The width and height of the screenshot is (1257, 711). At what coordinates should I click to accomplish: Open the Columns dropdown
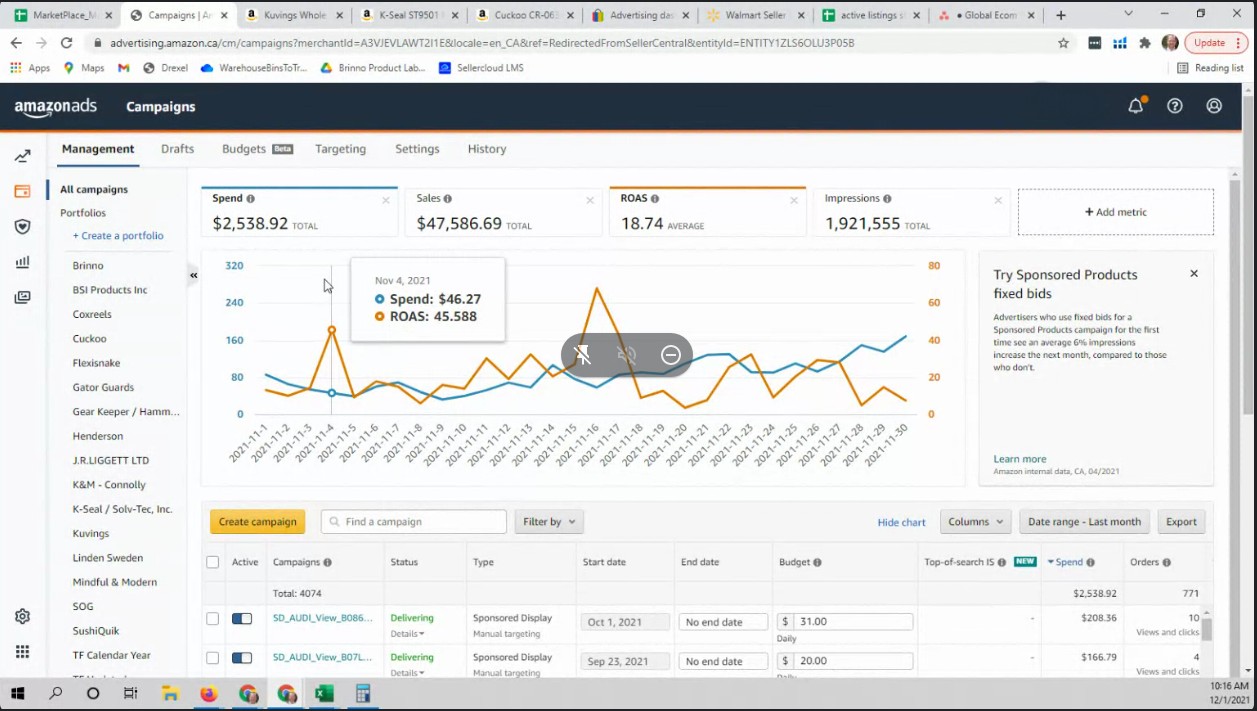[x=976, y=522]
